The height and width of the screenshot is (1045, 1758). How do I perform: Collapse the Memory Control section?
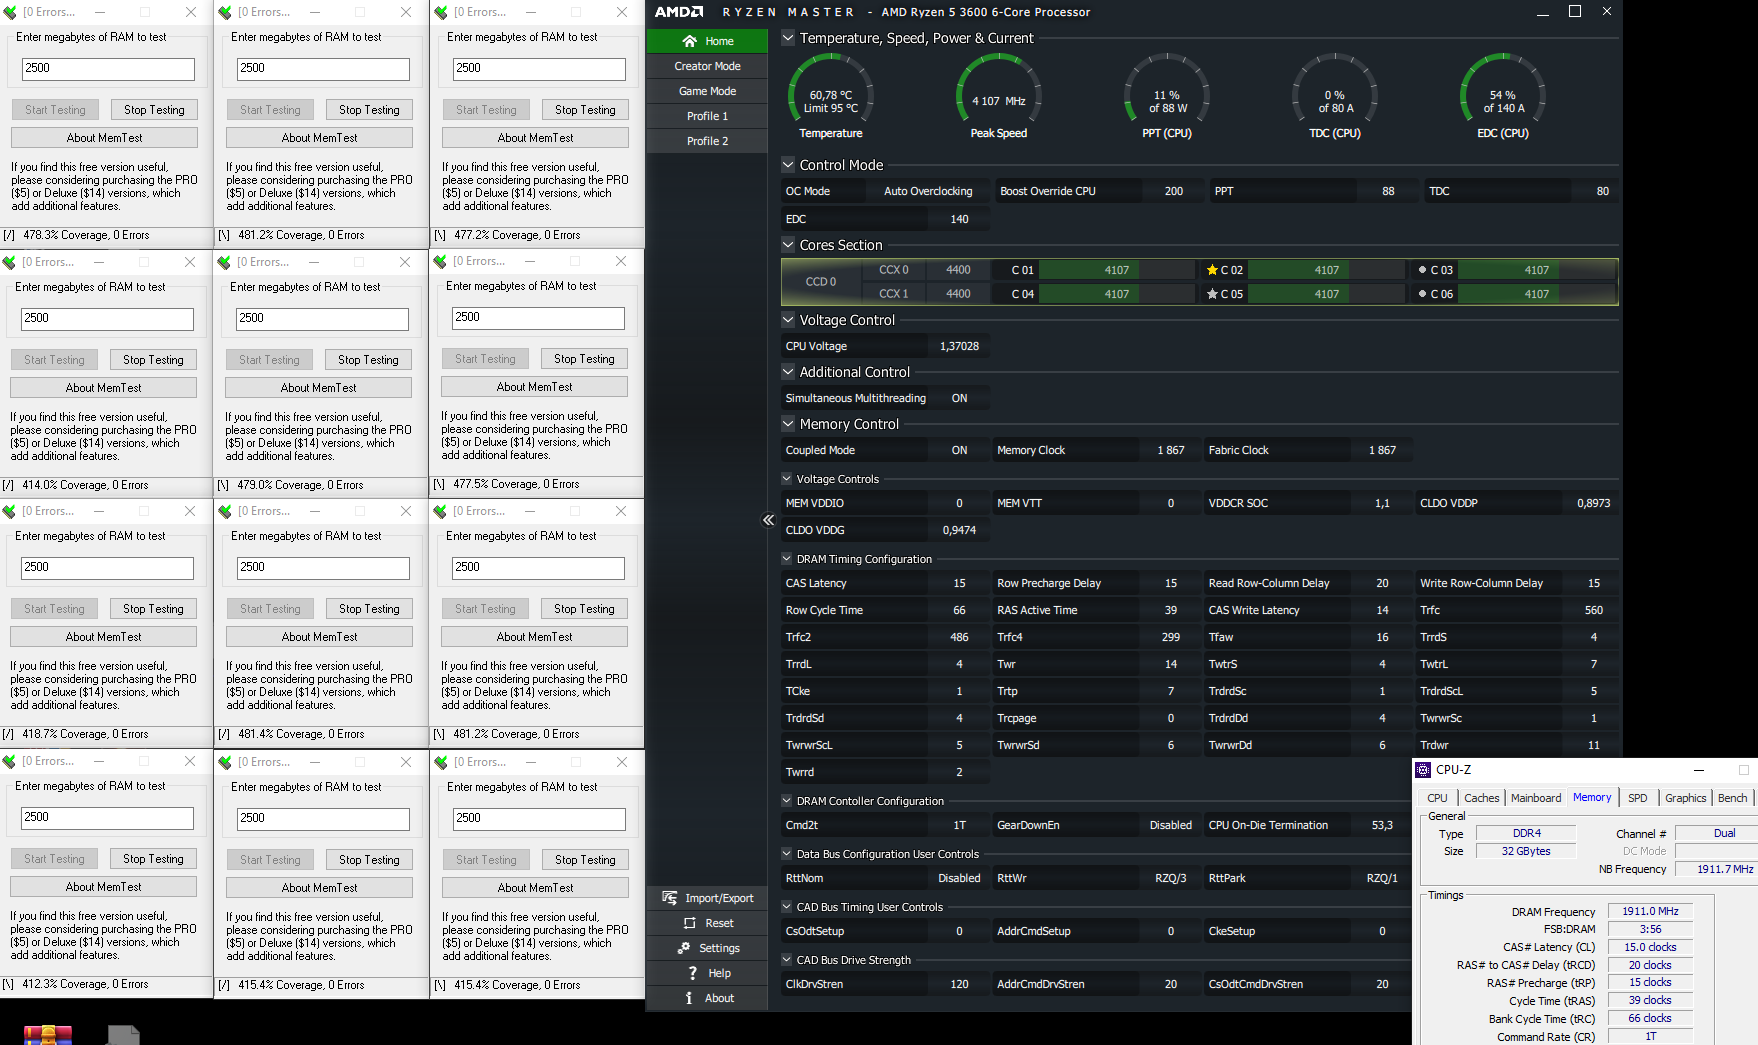tap(788, 424)
